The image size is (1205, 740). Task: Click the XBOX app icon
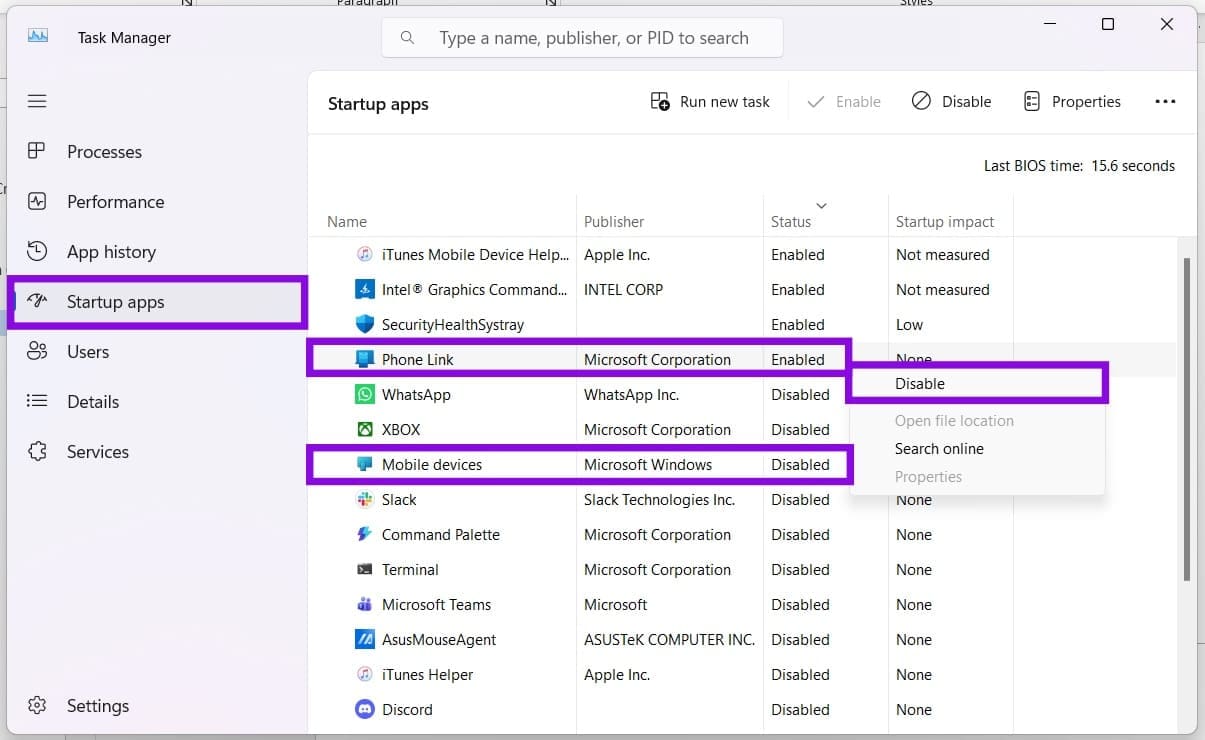click(365, 429)
